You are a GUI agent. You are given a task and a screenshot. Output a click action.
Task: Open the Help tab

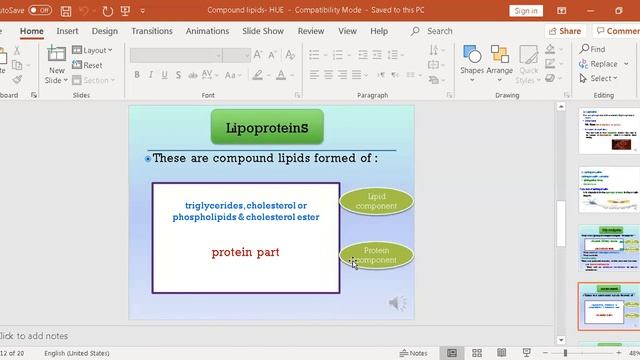point(379,31)
